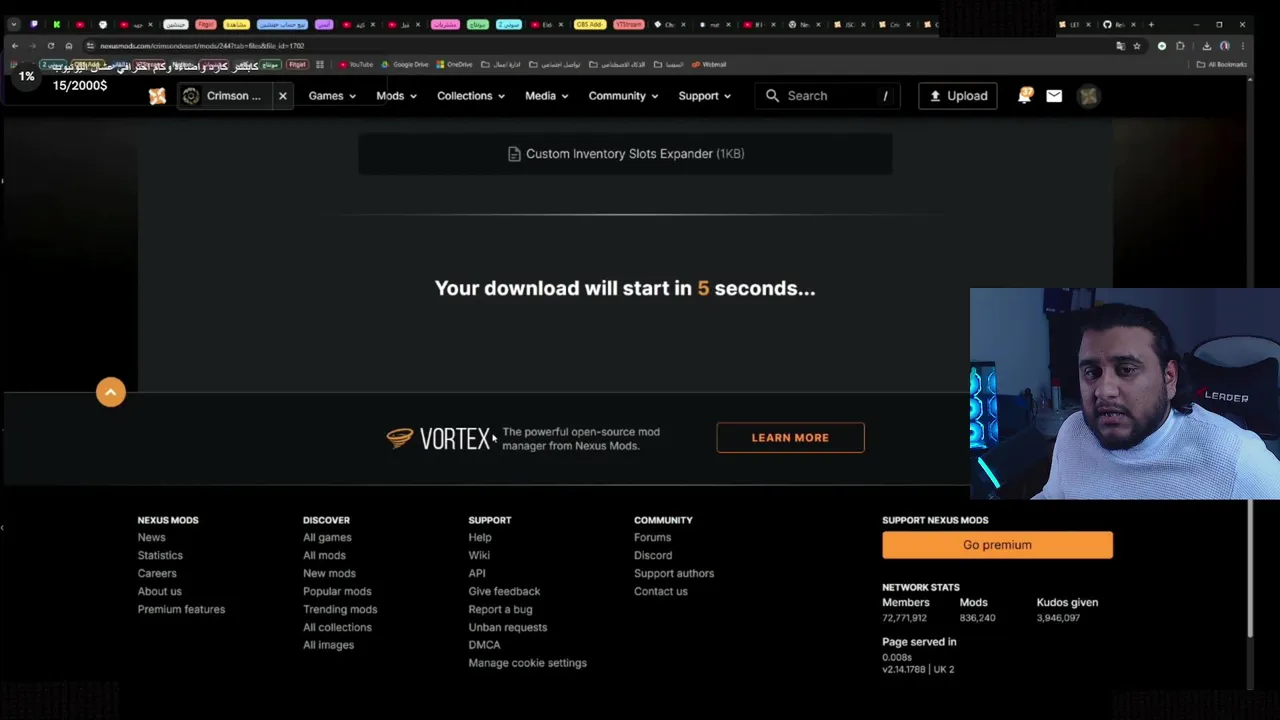Open the New mods footer link
The image size is (1280, 720).
pos(329,574)
